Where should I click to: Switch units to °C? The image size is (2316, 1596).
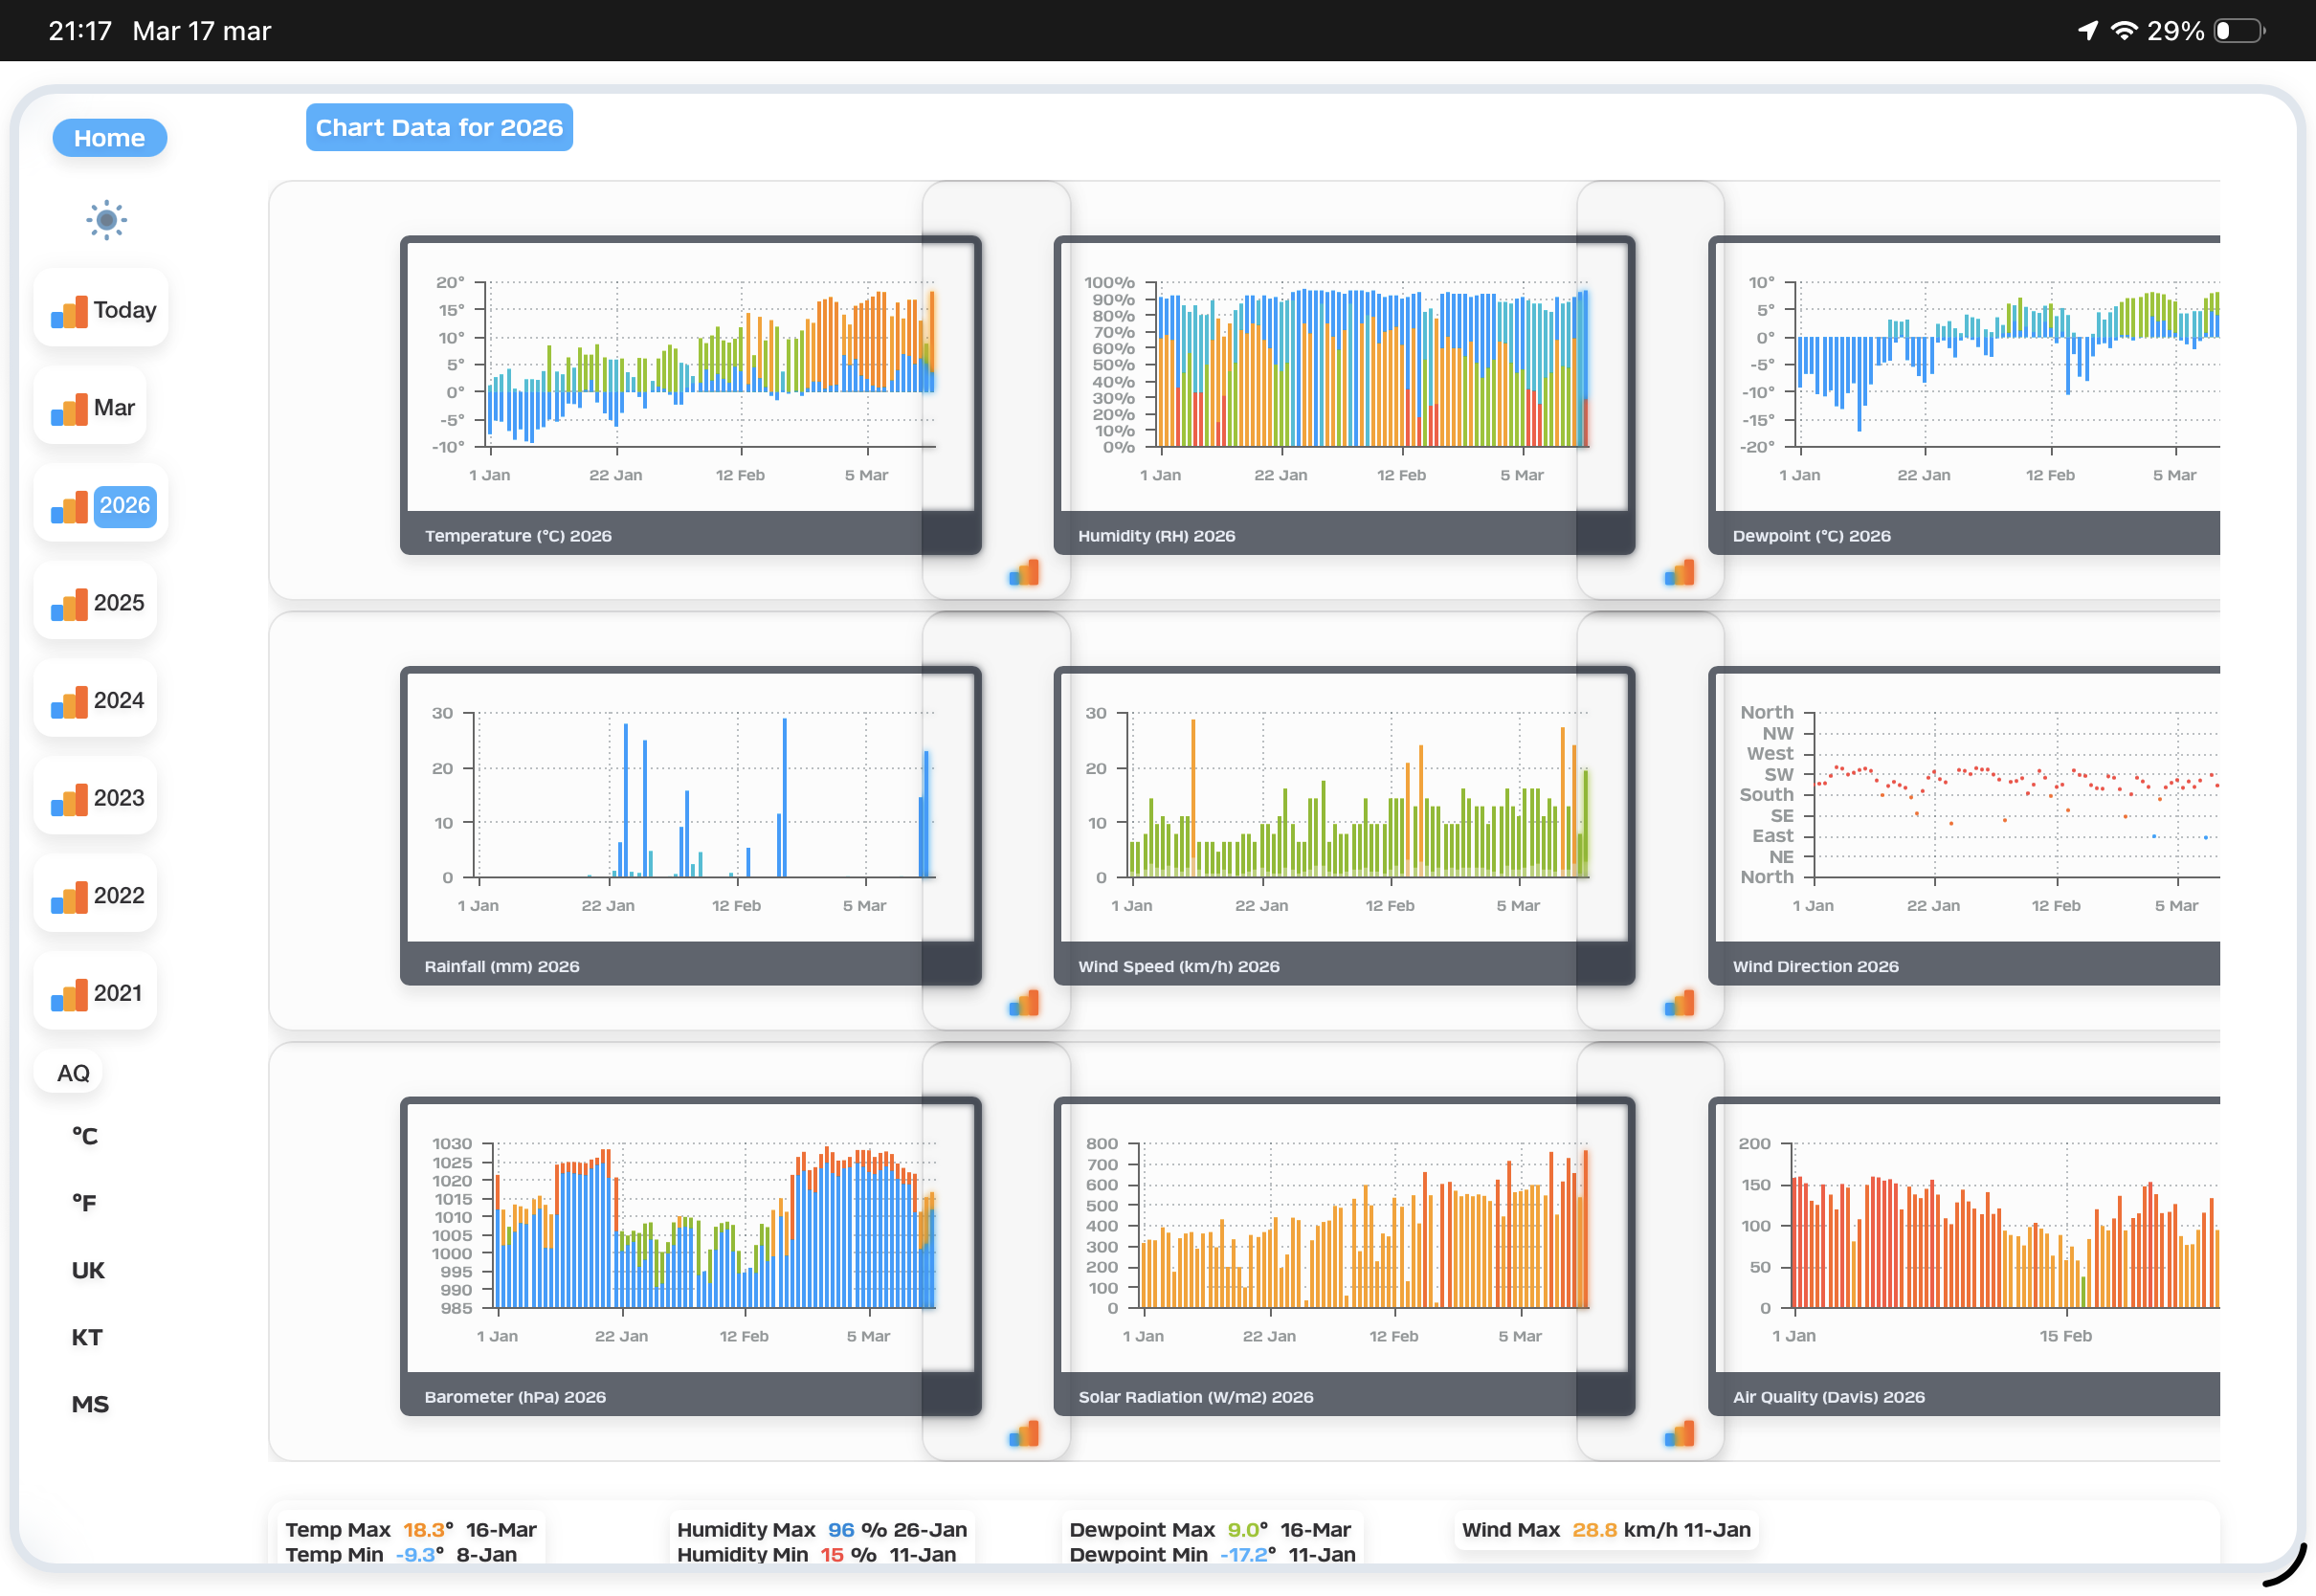point(85,1136)
